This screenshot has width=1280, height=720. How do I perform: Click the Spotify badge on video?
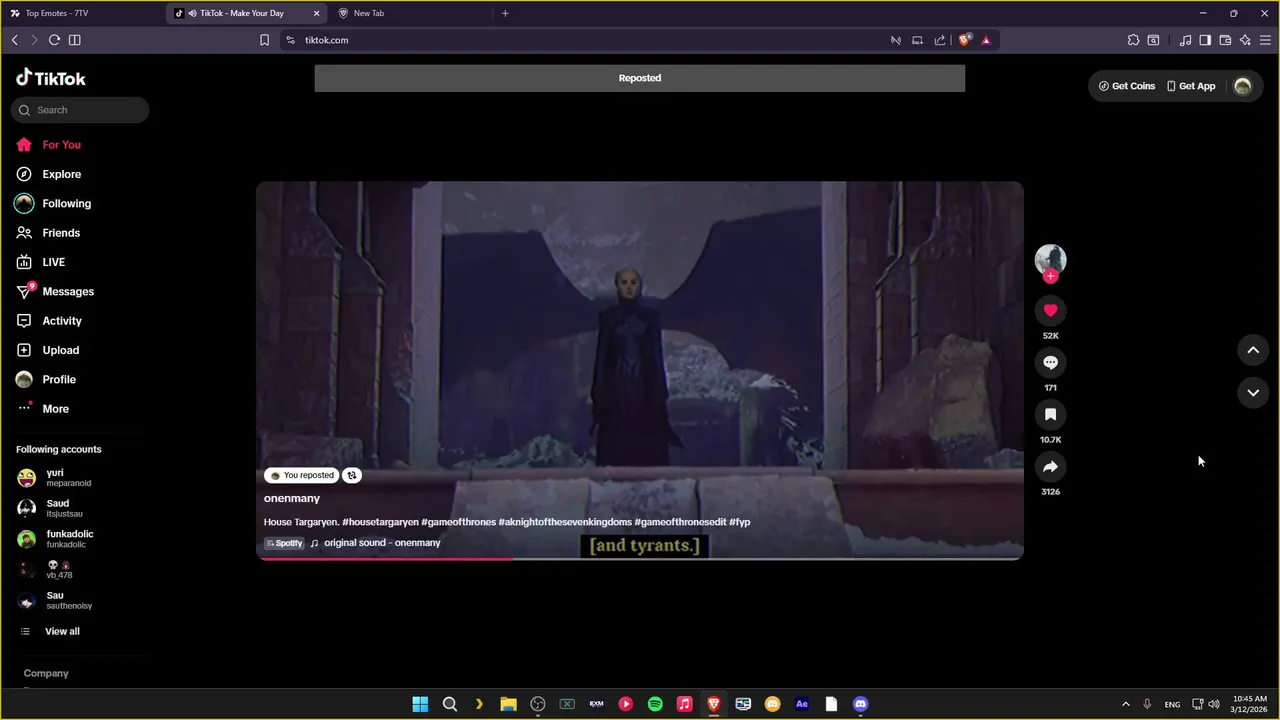coord(284,543)
